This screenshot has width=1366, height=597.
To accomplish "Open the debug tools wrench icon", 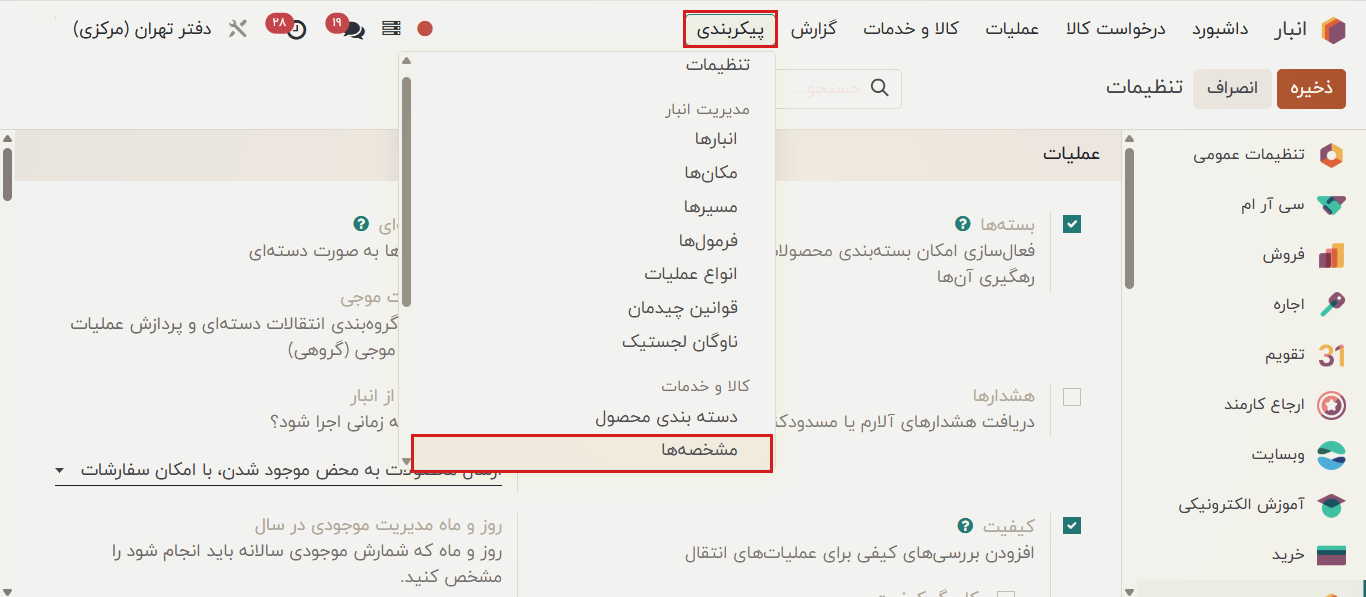I will [x=237, y=29].
